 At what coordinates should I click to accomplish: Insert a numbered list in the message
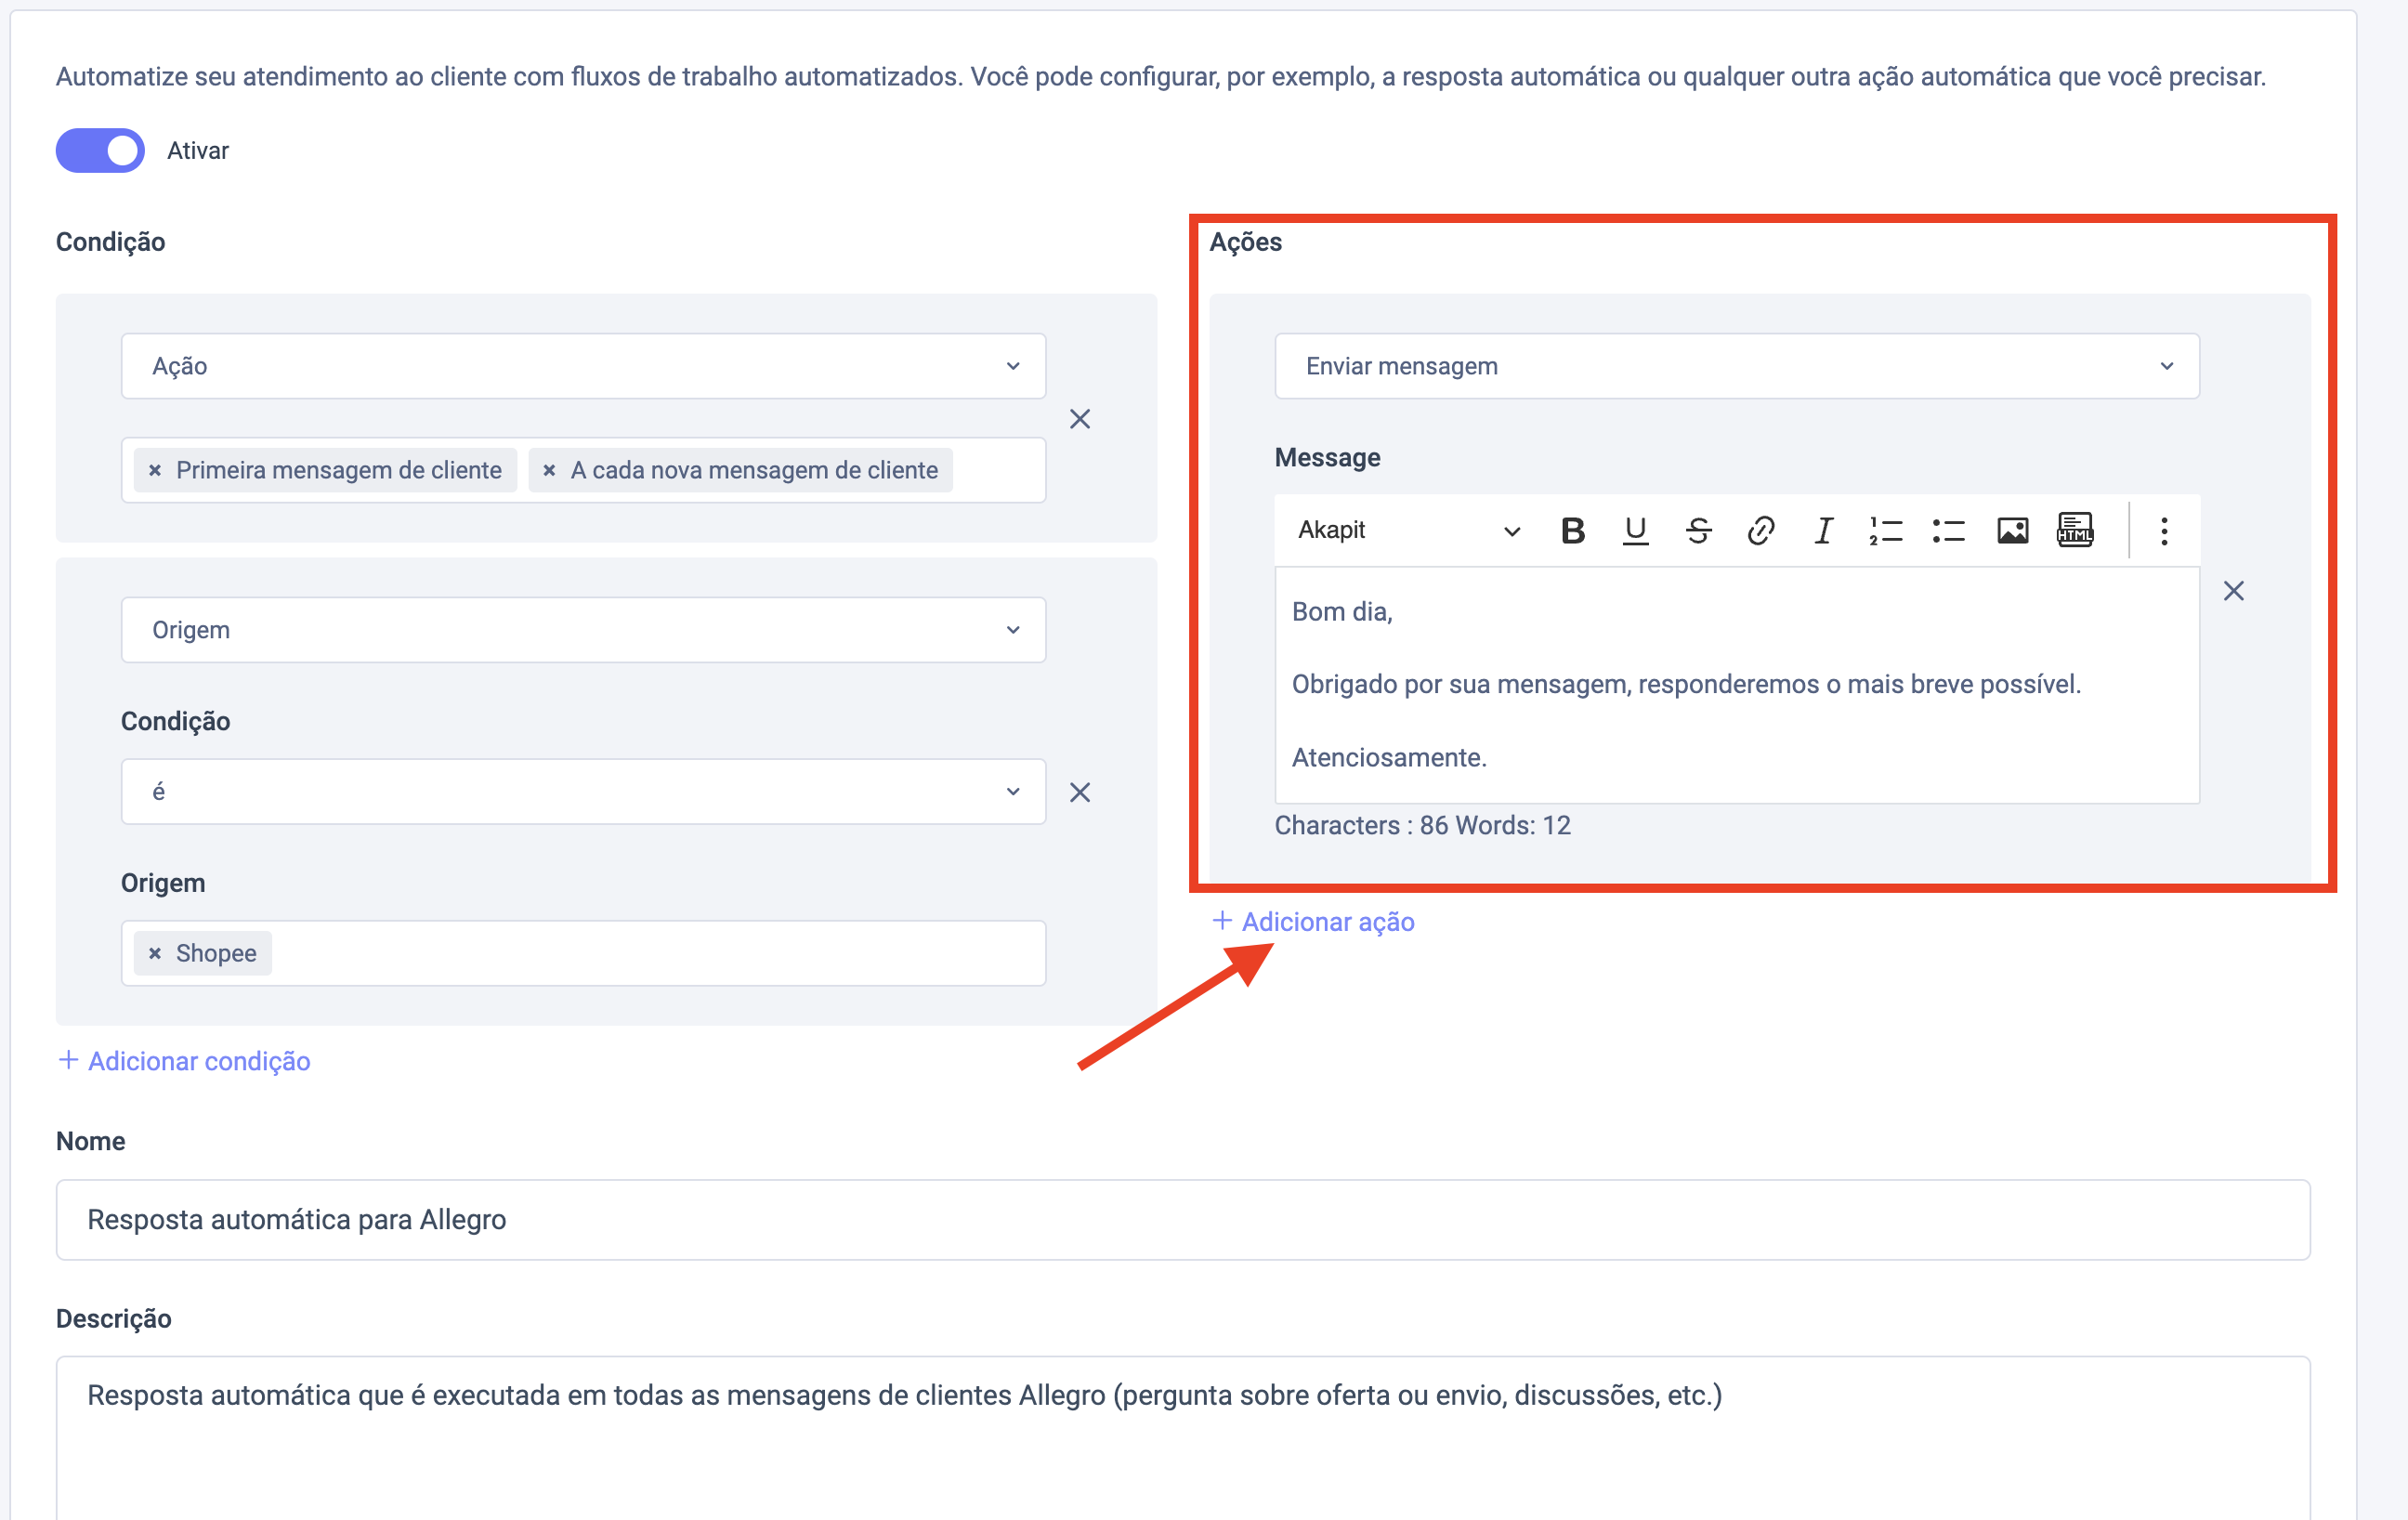point(1886,530)
